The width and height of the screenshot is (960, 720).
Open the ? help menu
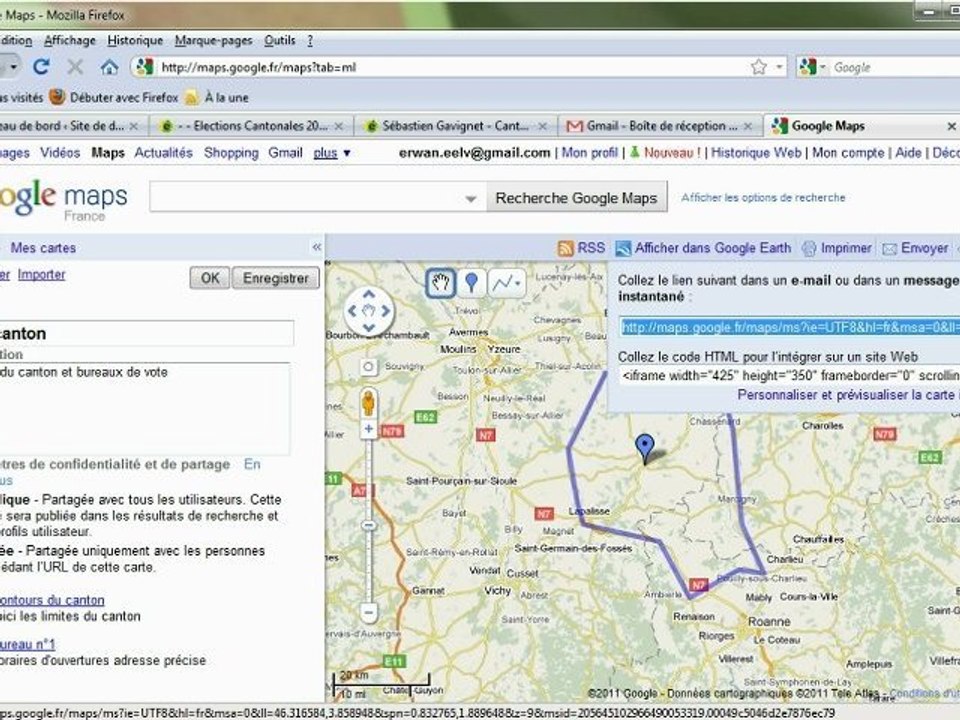(310, 40)
